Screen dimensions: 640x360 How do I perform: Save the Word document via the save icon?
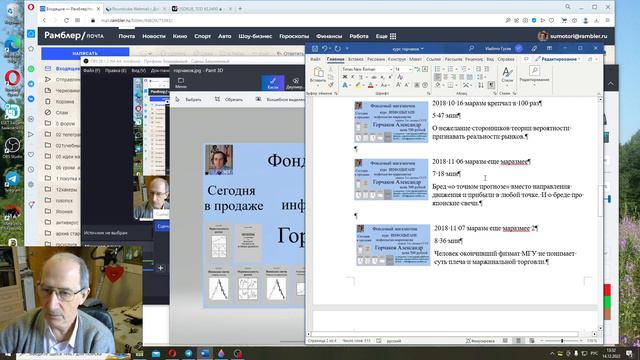pos(315,48)
